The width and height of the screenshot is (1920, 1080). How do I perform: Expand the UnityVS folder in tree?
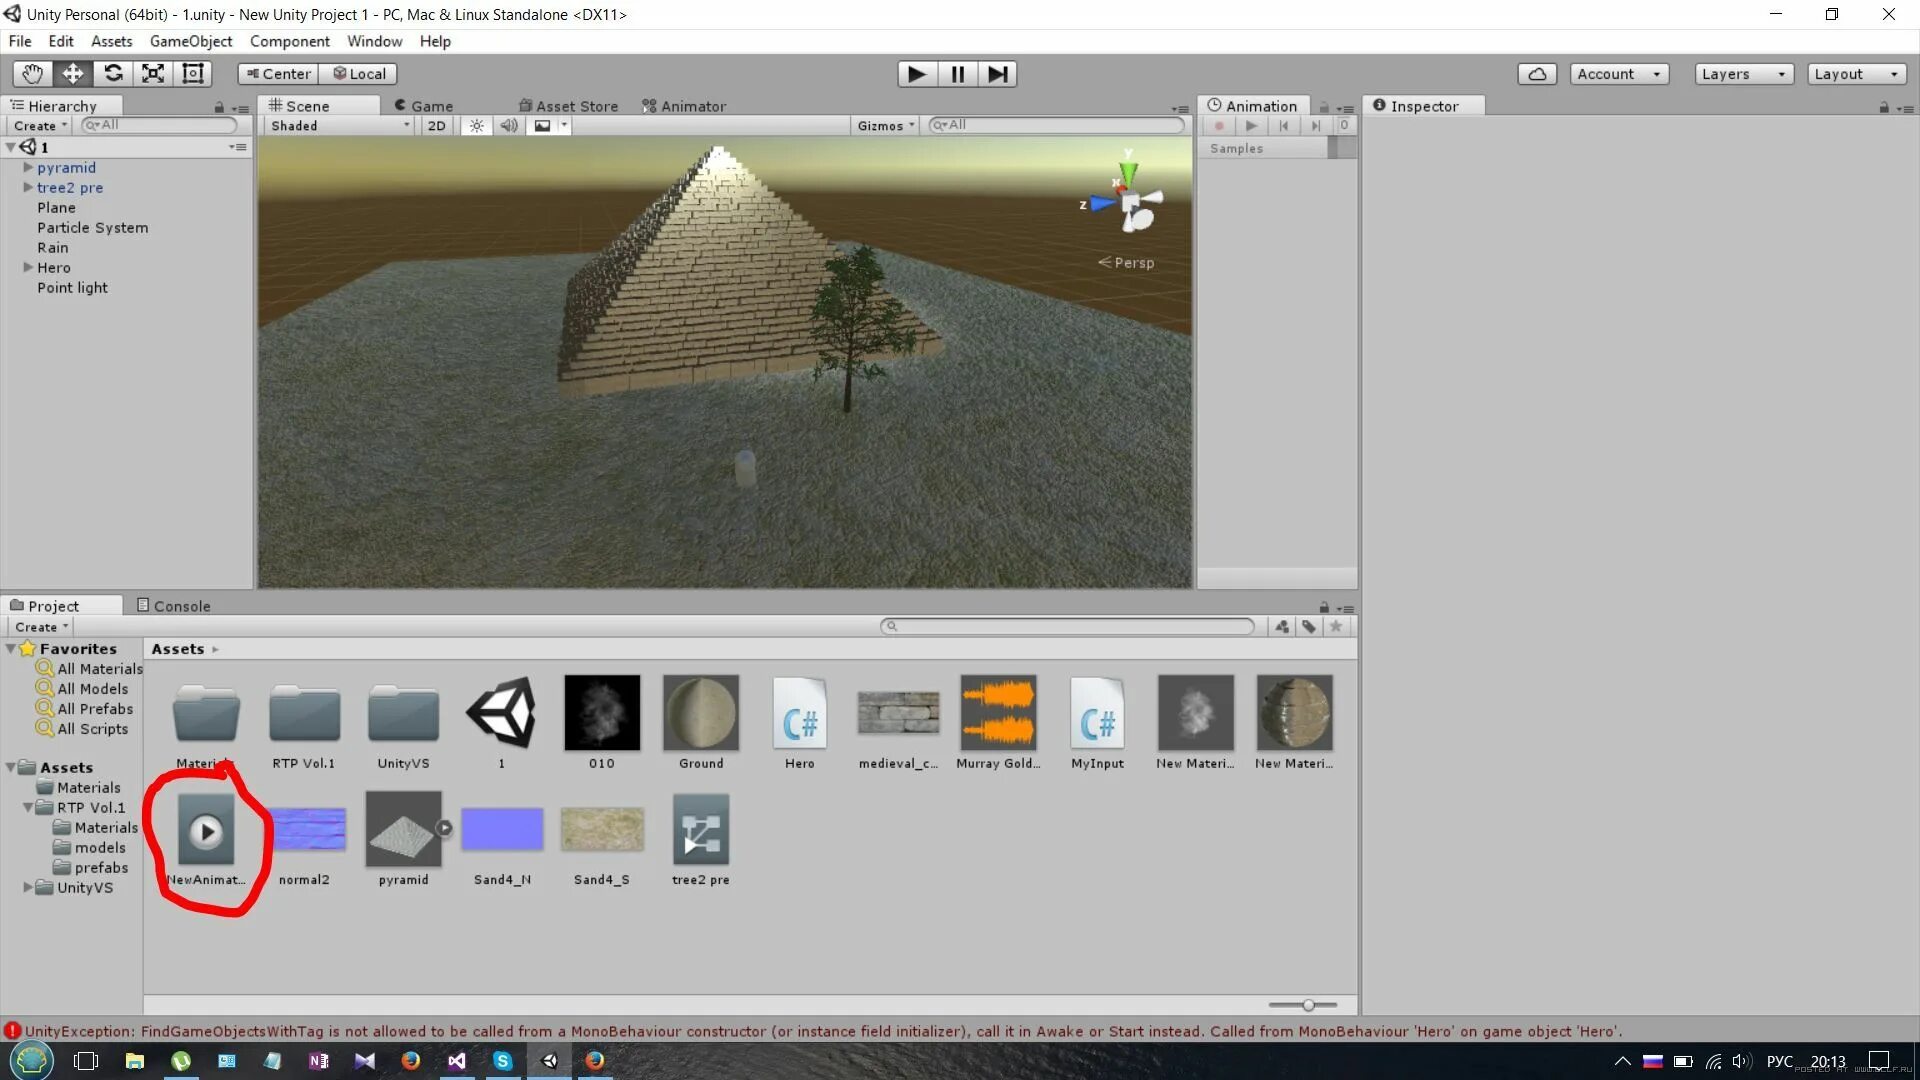28,888
